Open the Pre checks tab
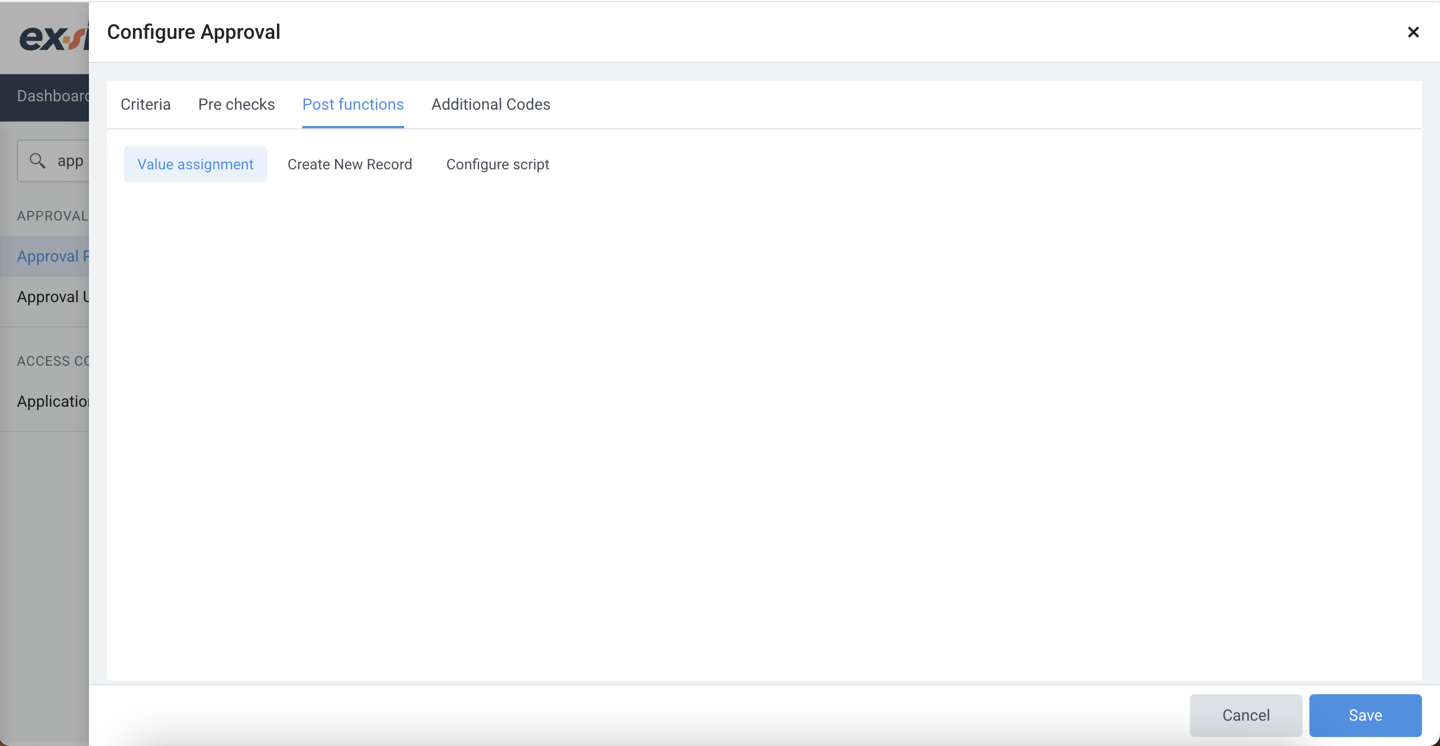Image resolution: width=1440 pixels, height=746 pixels. pyautogui.click(x=236, y=104)
